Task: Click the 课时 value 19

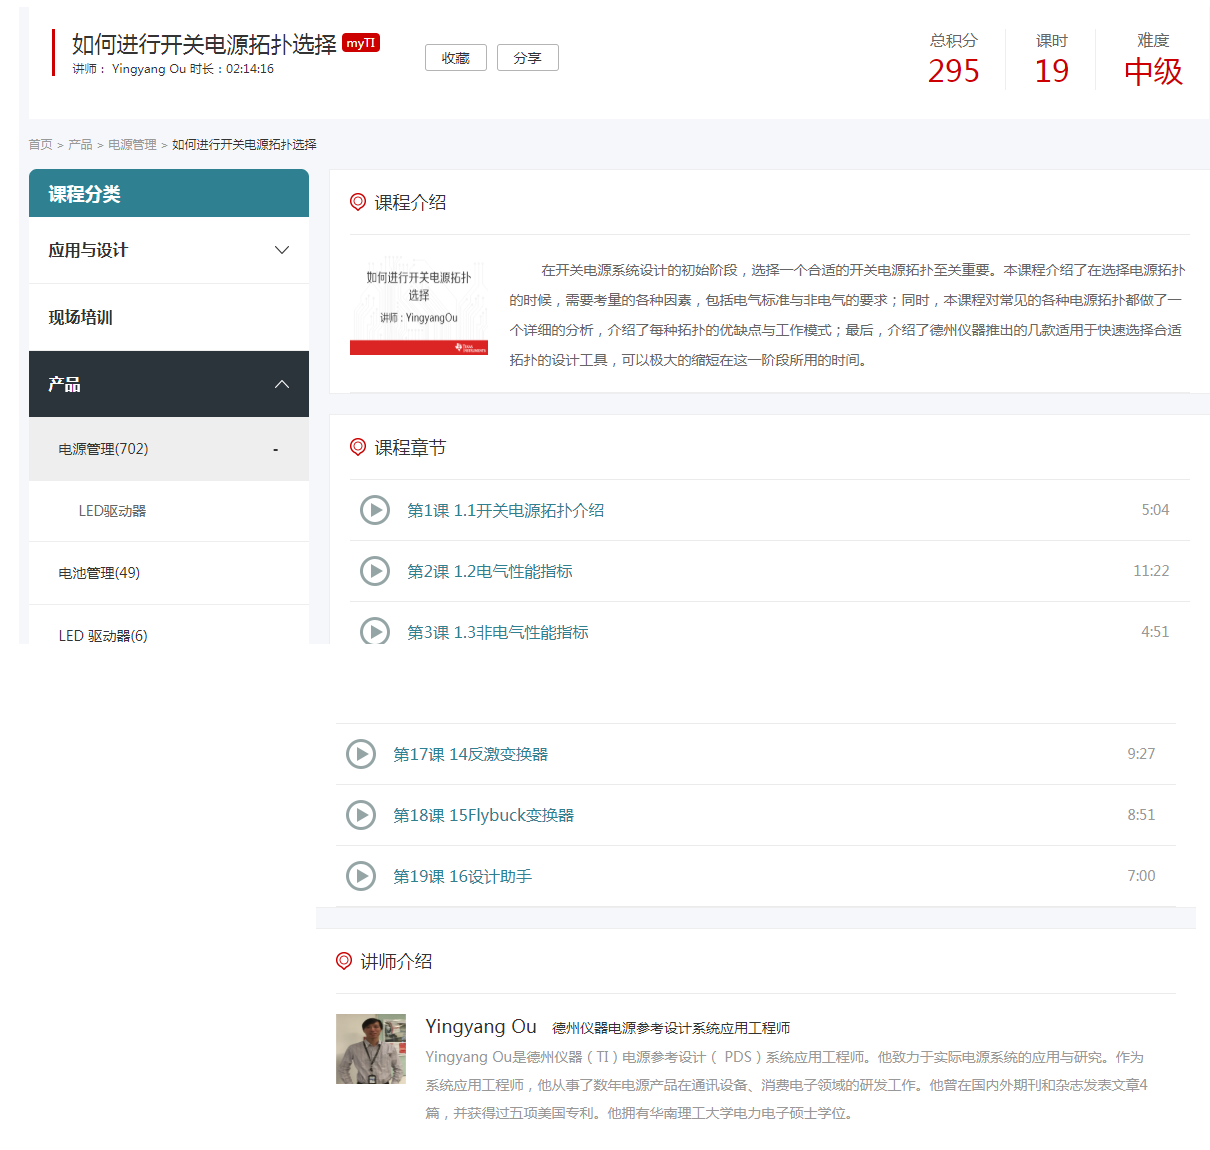Action: (1052, 71)
